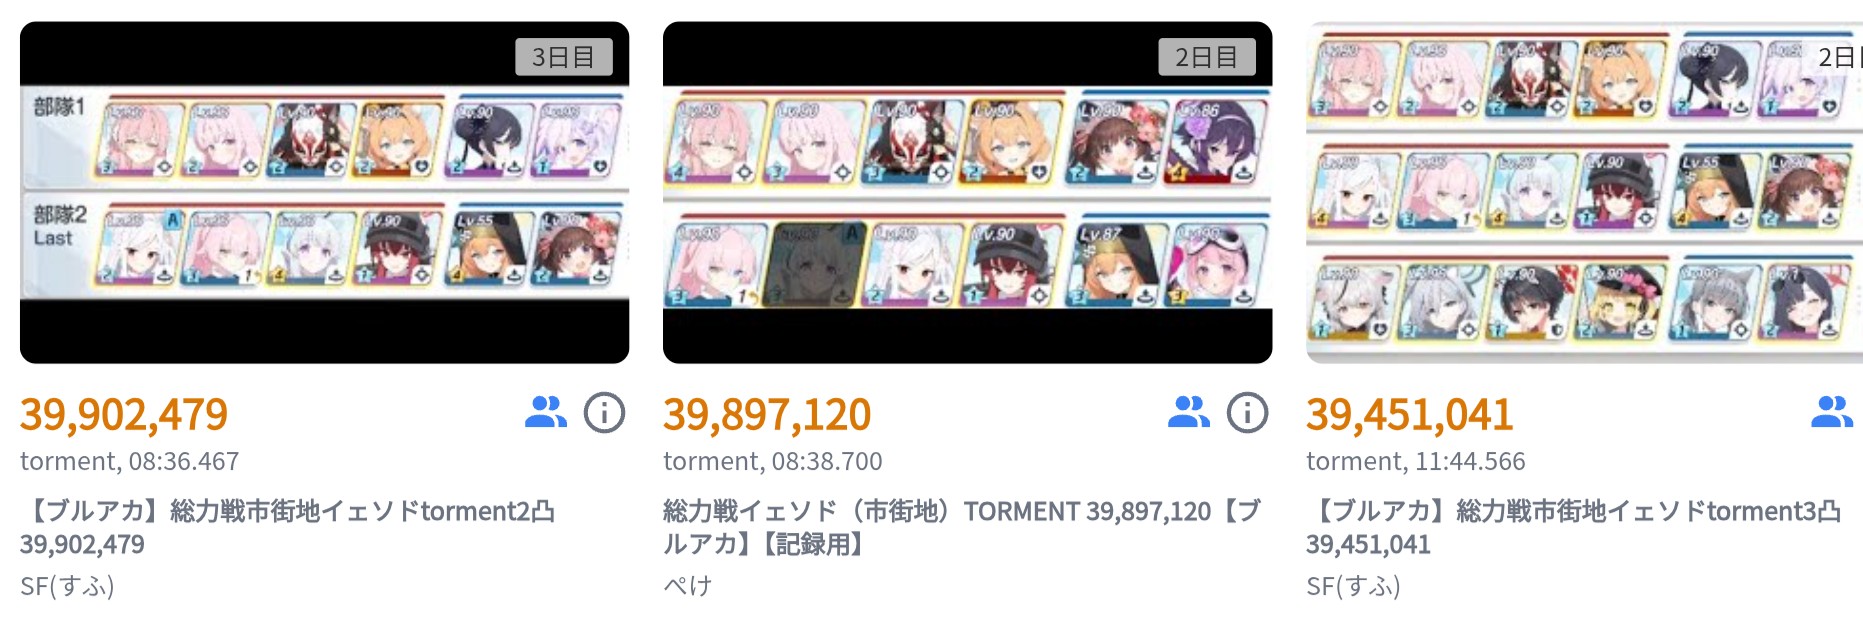Viewport: 1863px width, 622px height.
Task: Open uploader SF(すふ) under the third video
Action: 1353,586
